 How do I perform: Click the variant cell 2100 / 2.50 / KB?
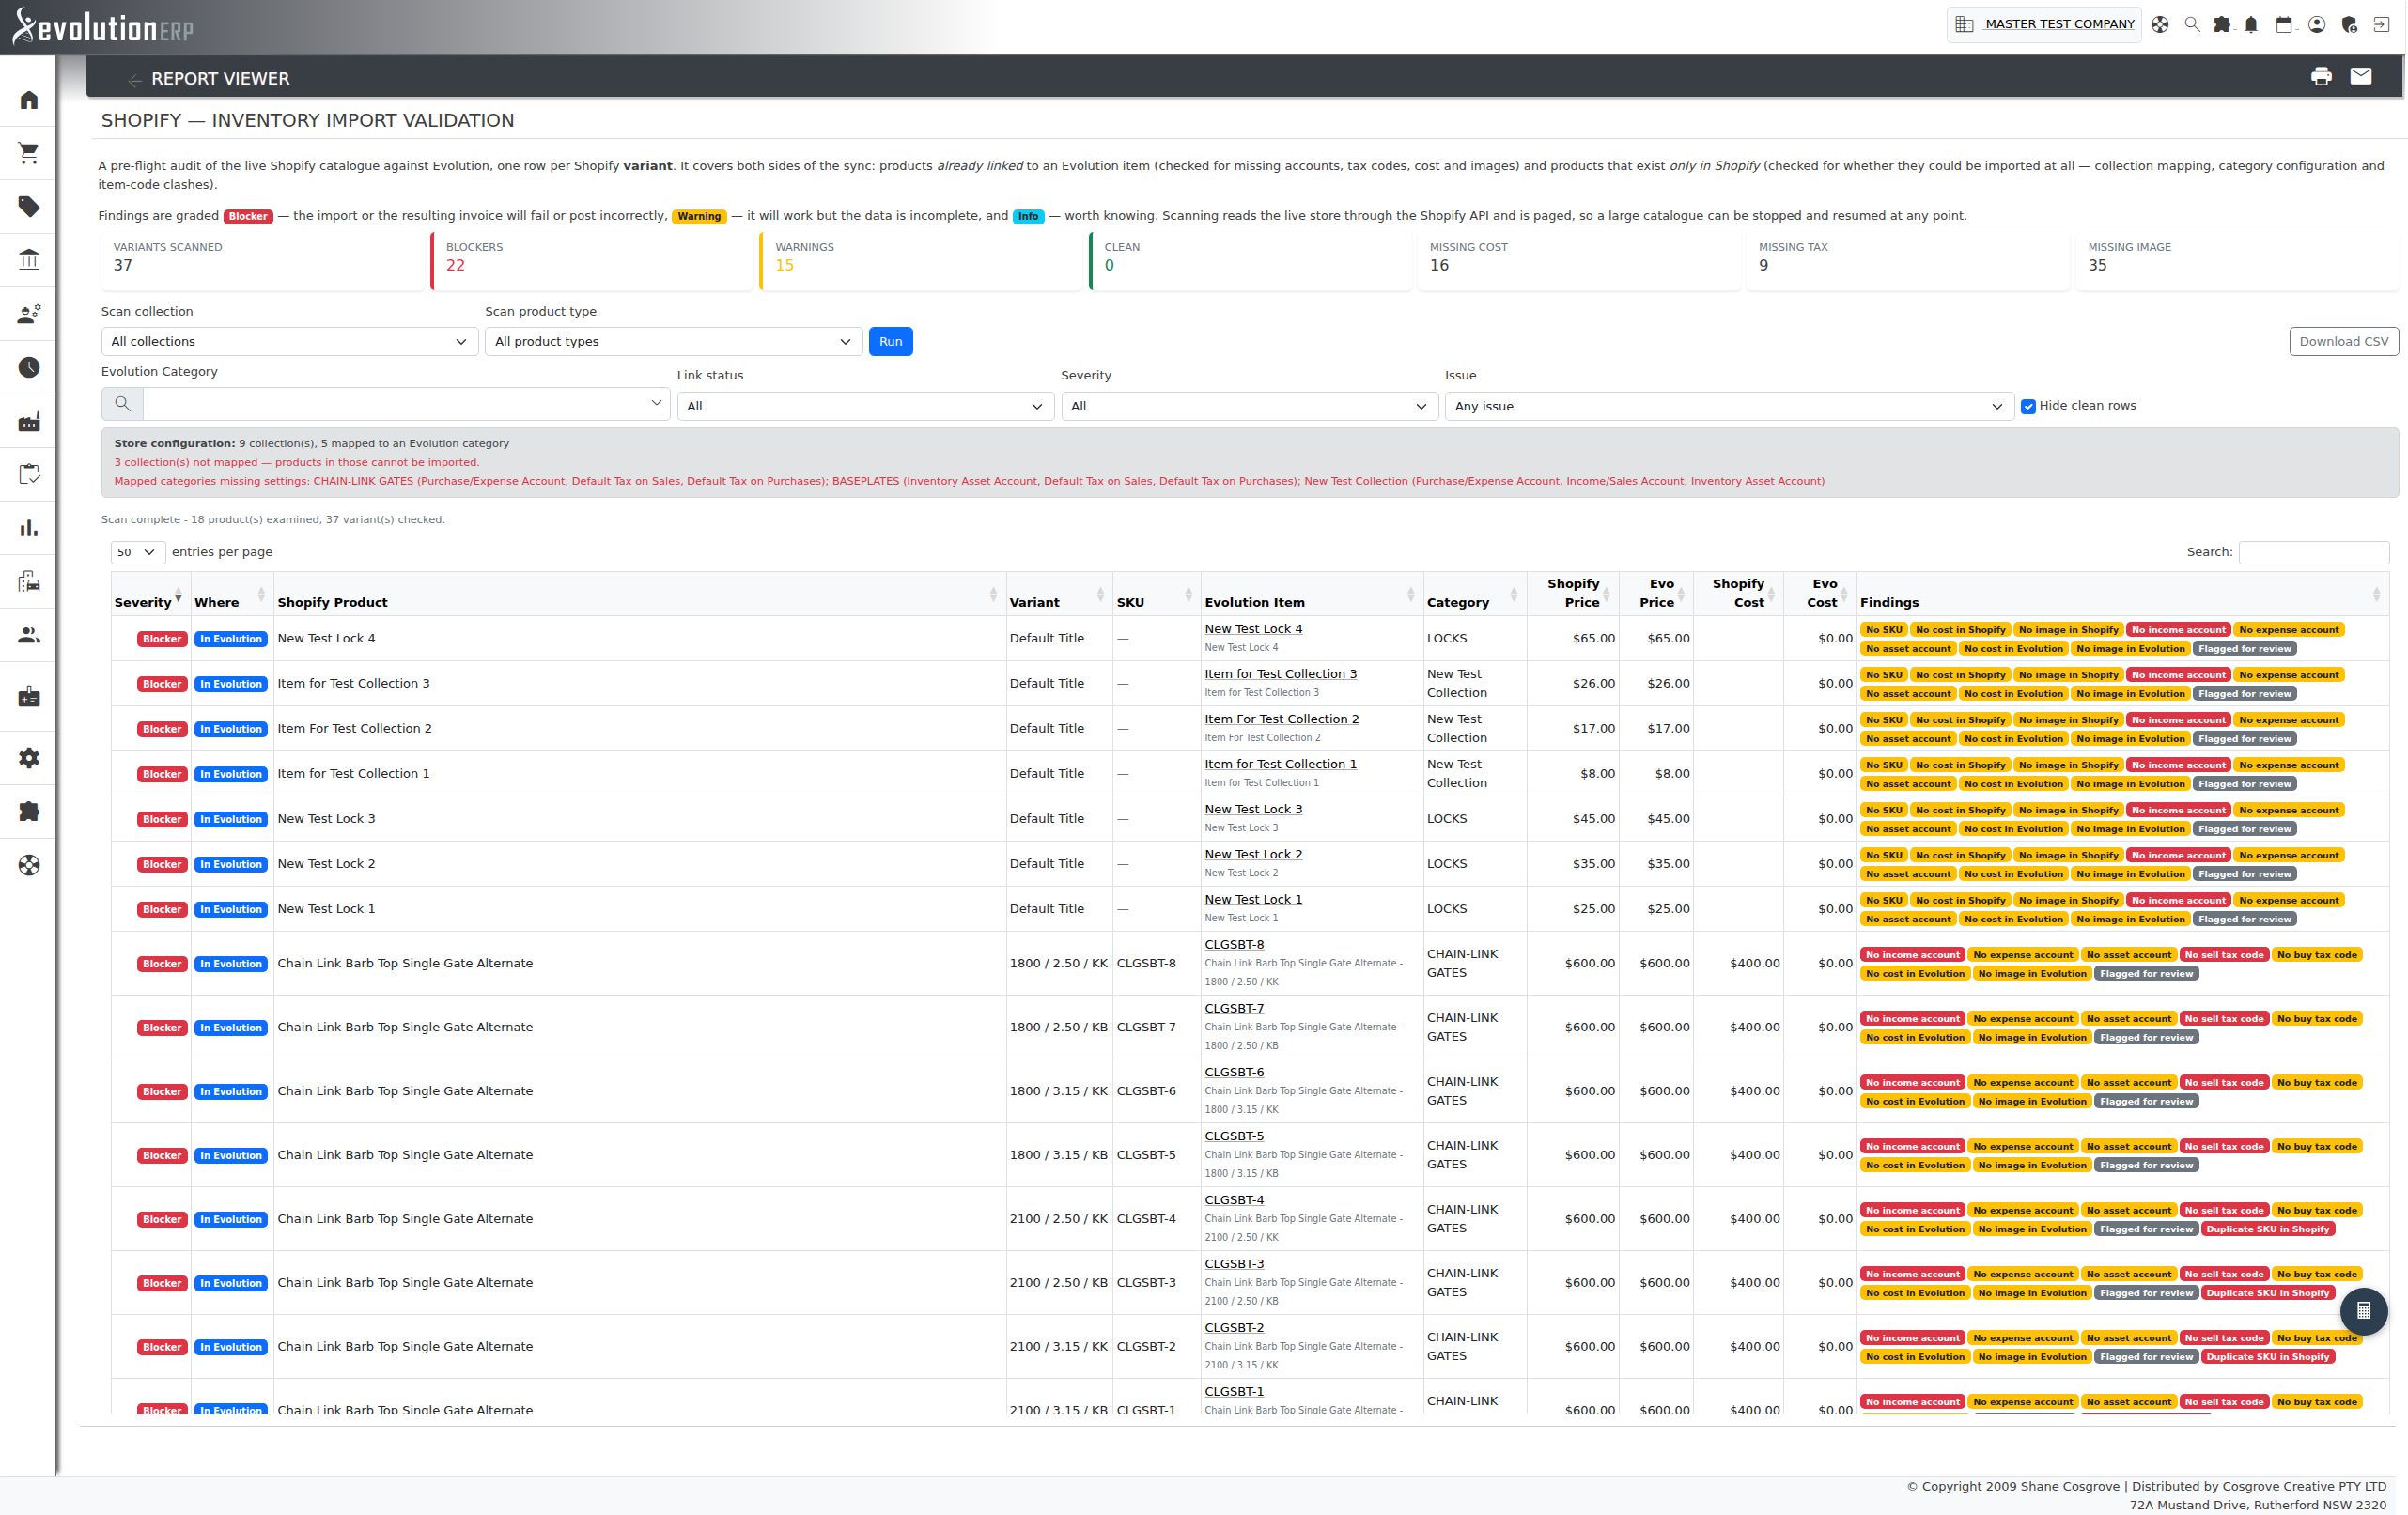1058,1282
